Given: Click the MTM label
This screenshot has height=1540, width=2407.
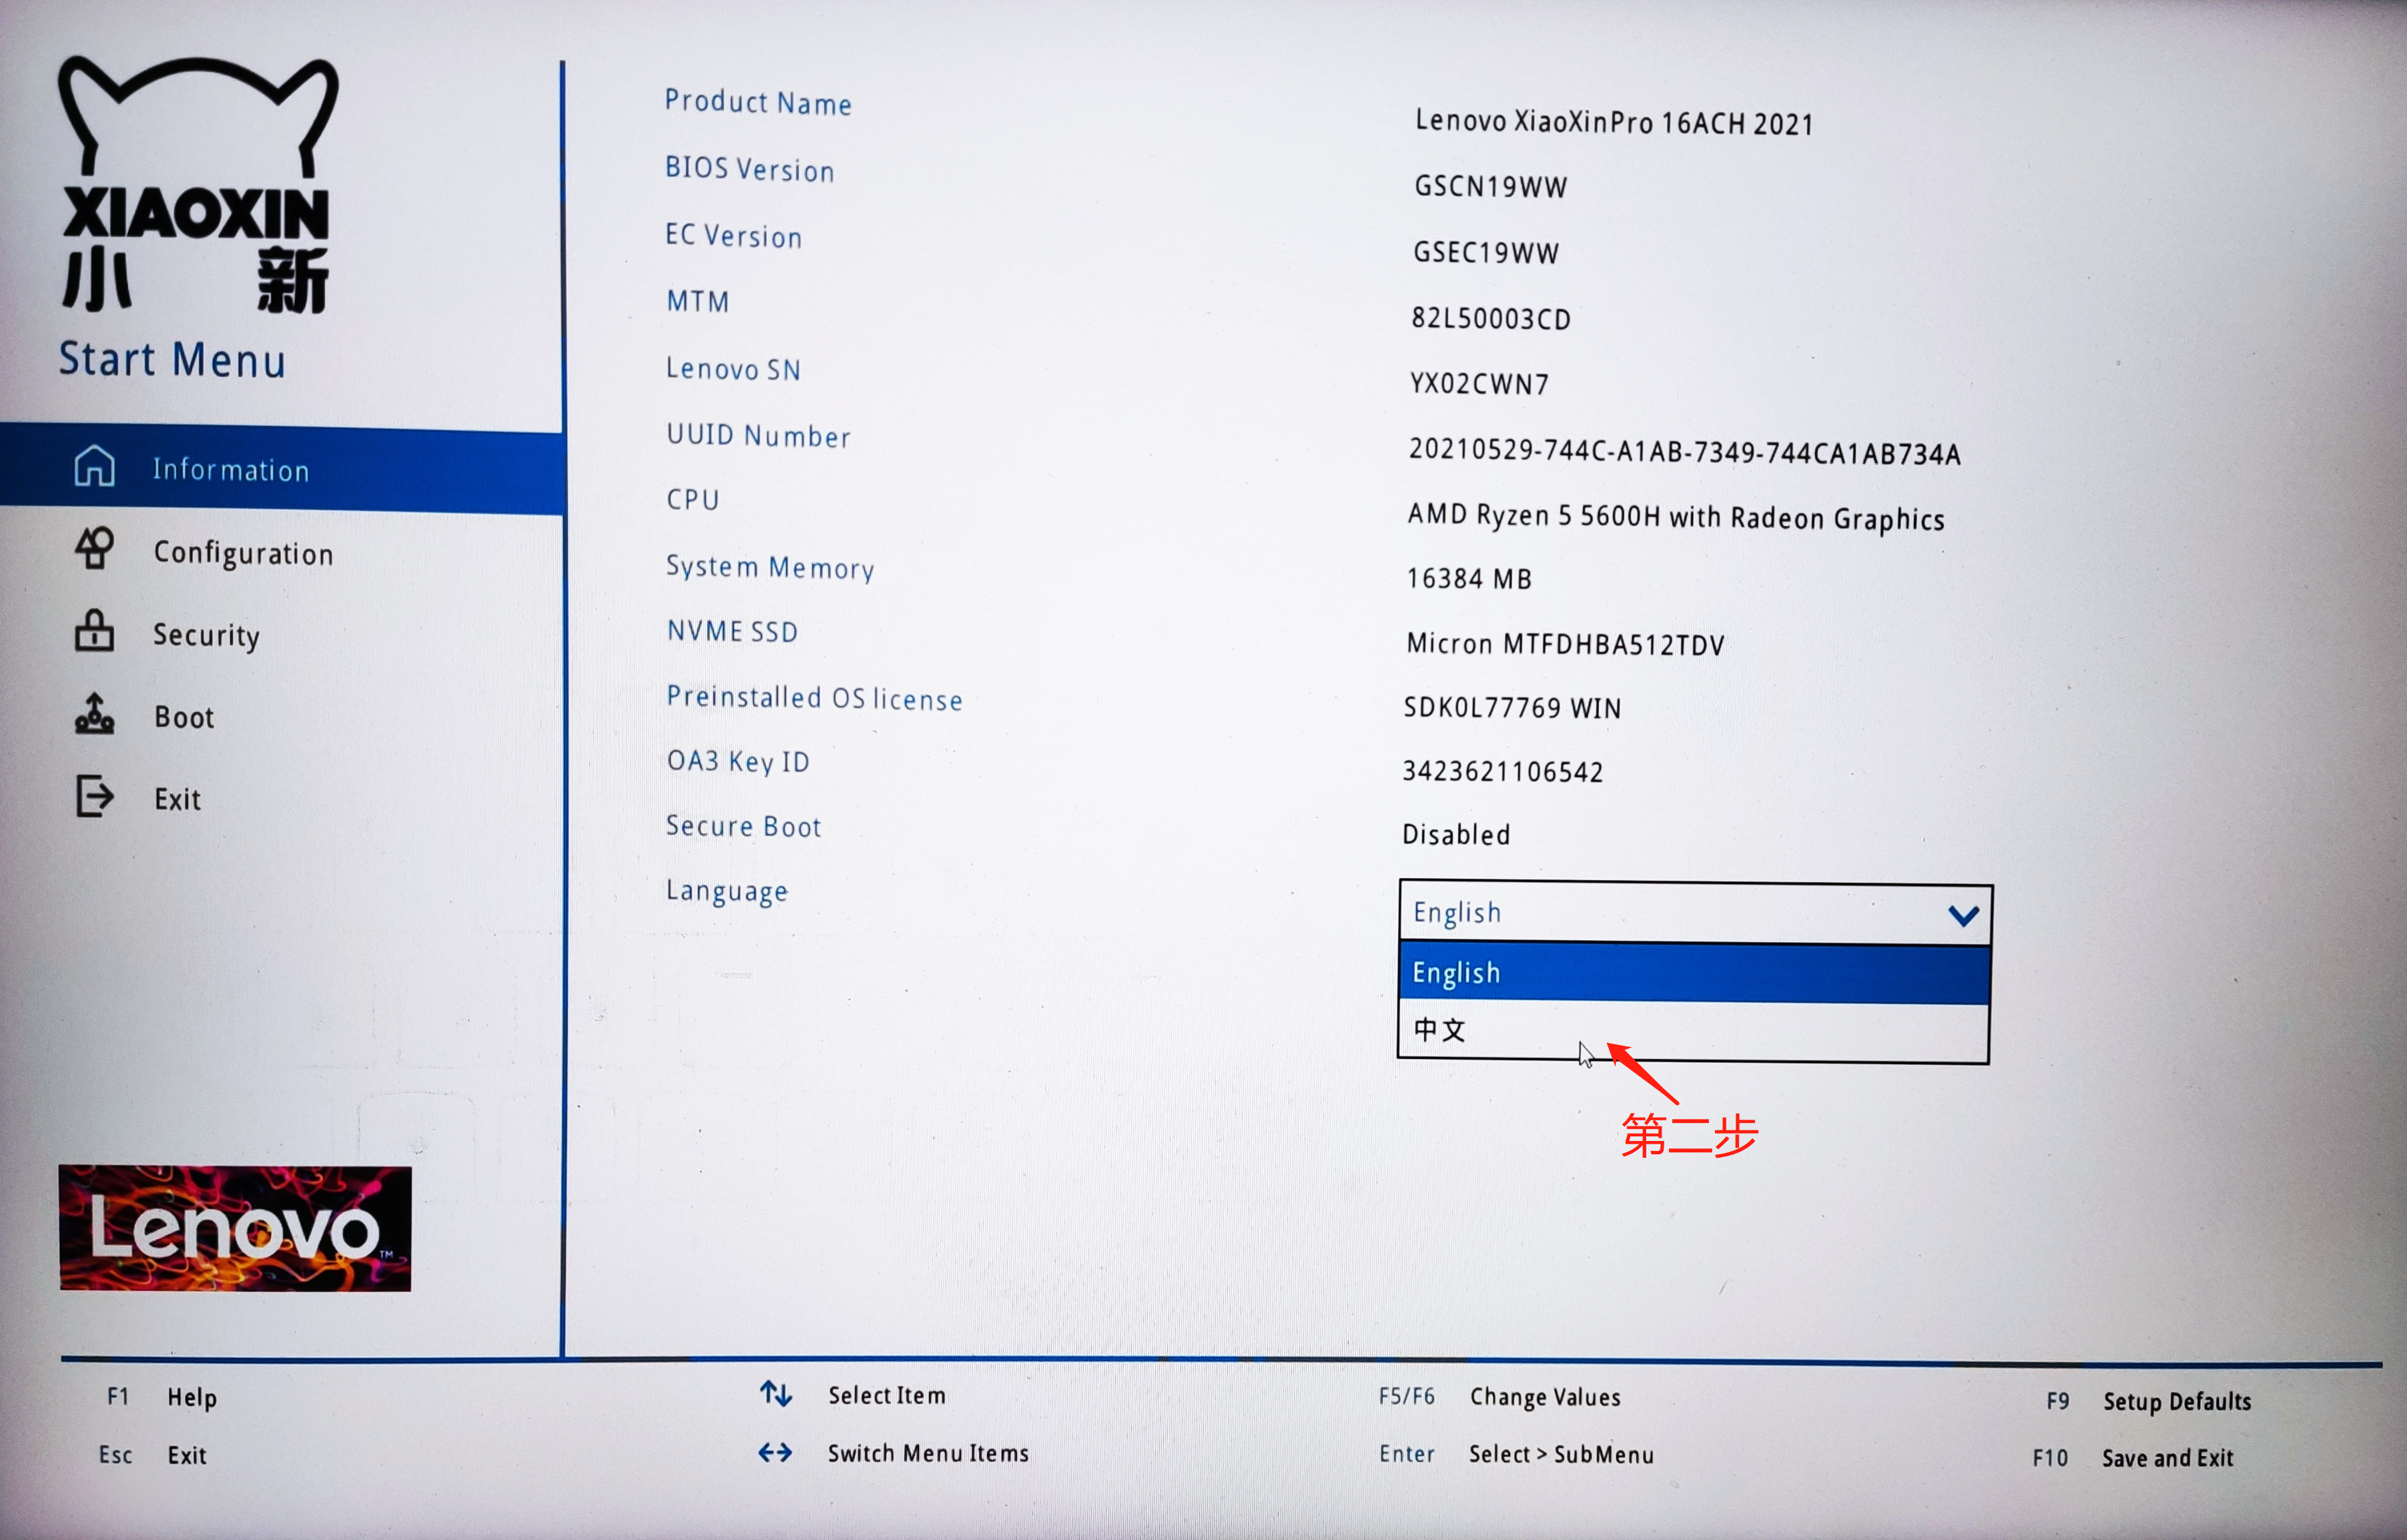Looking at the screenshot, I should click(x=697, y=301).
